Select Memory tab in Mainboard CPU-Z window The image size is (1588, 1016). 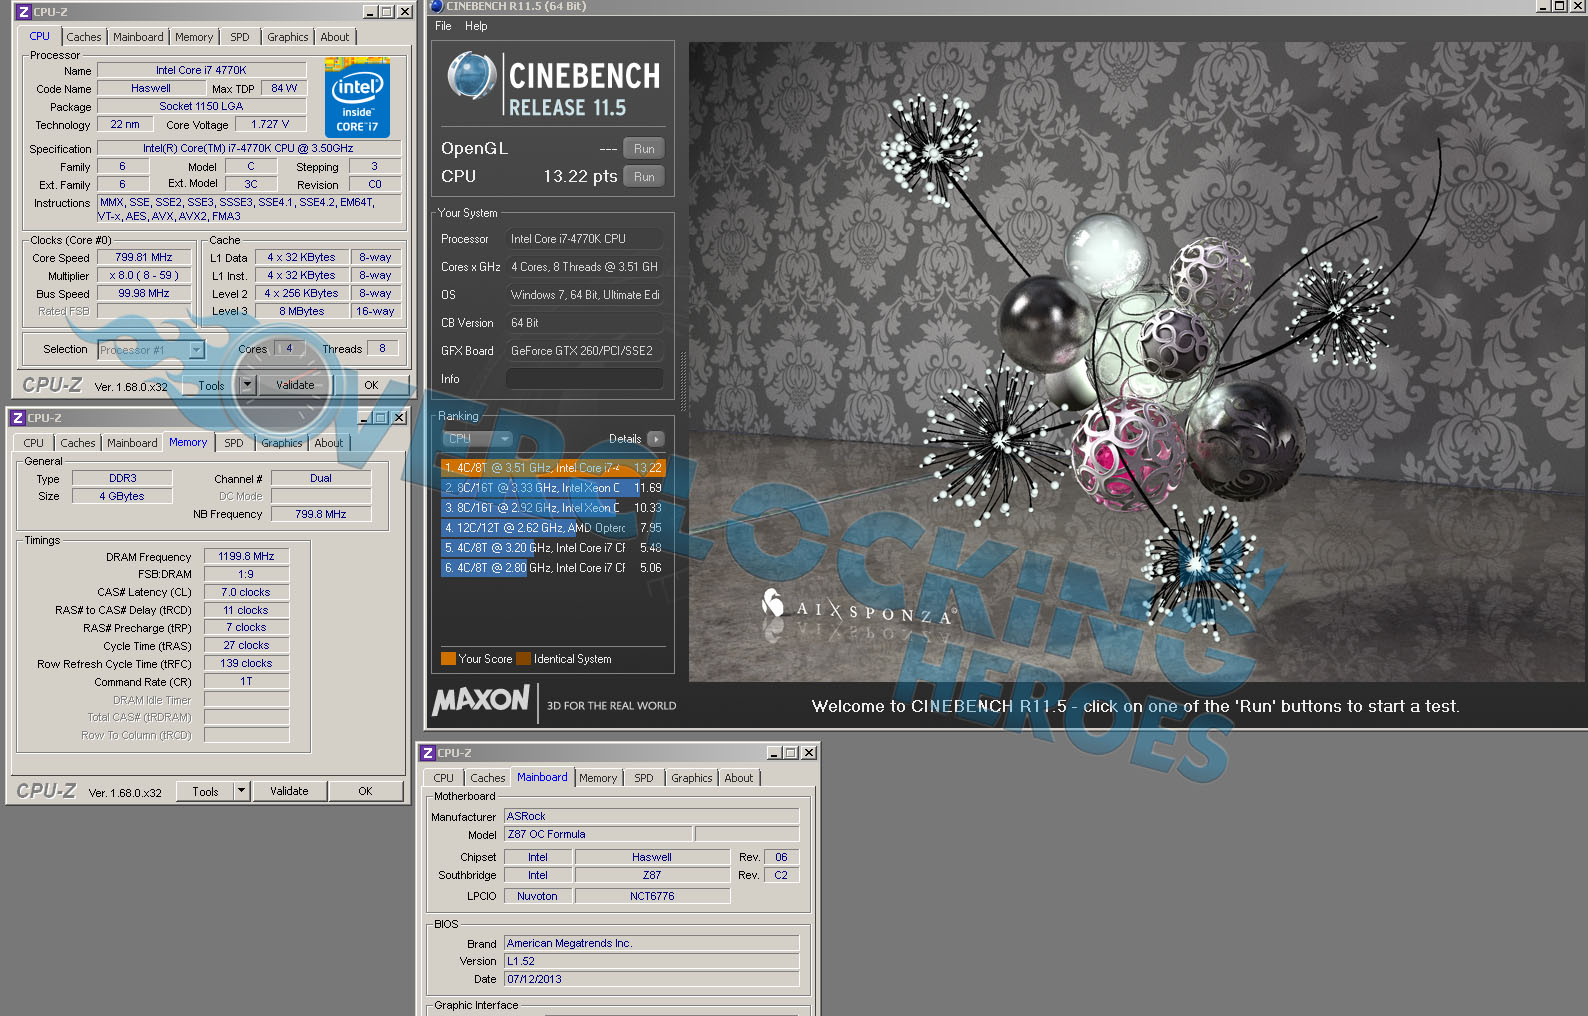(598, 778)
